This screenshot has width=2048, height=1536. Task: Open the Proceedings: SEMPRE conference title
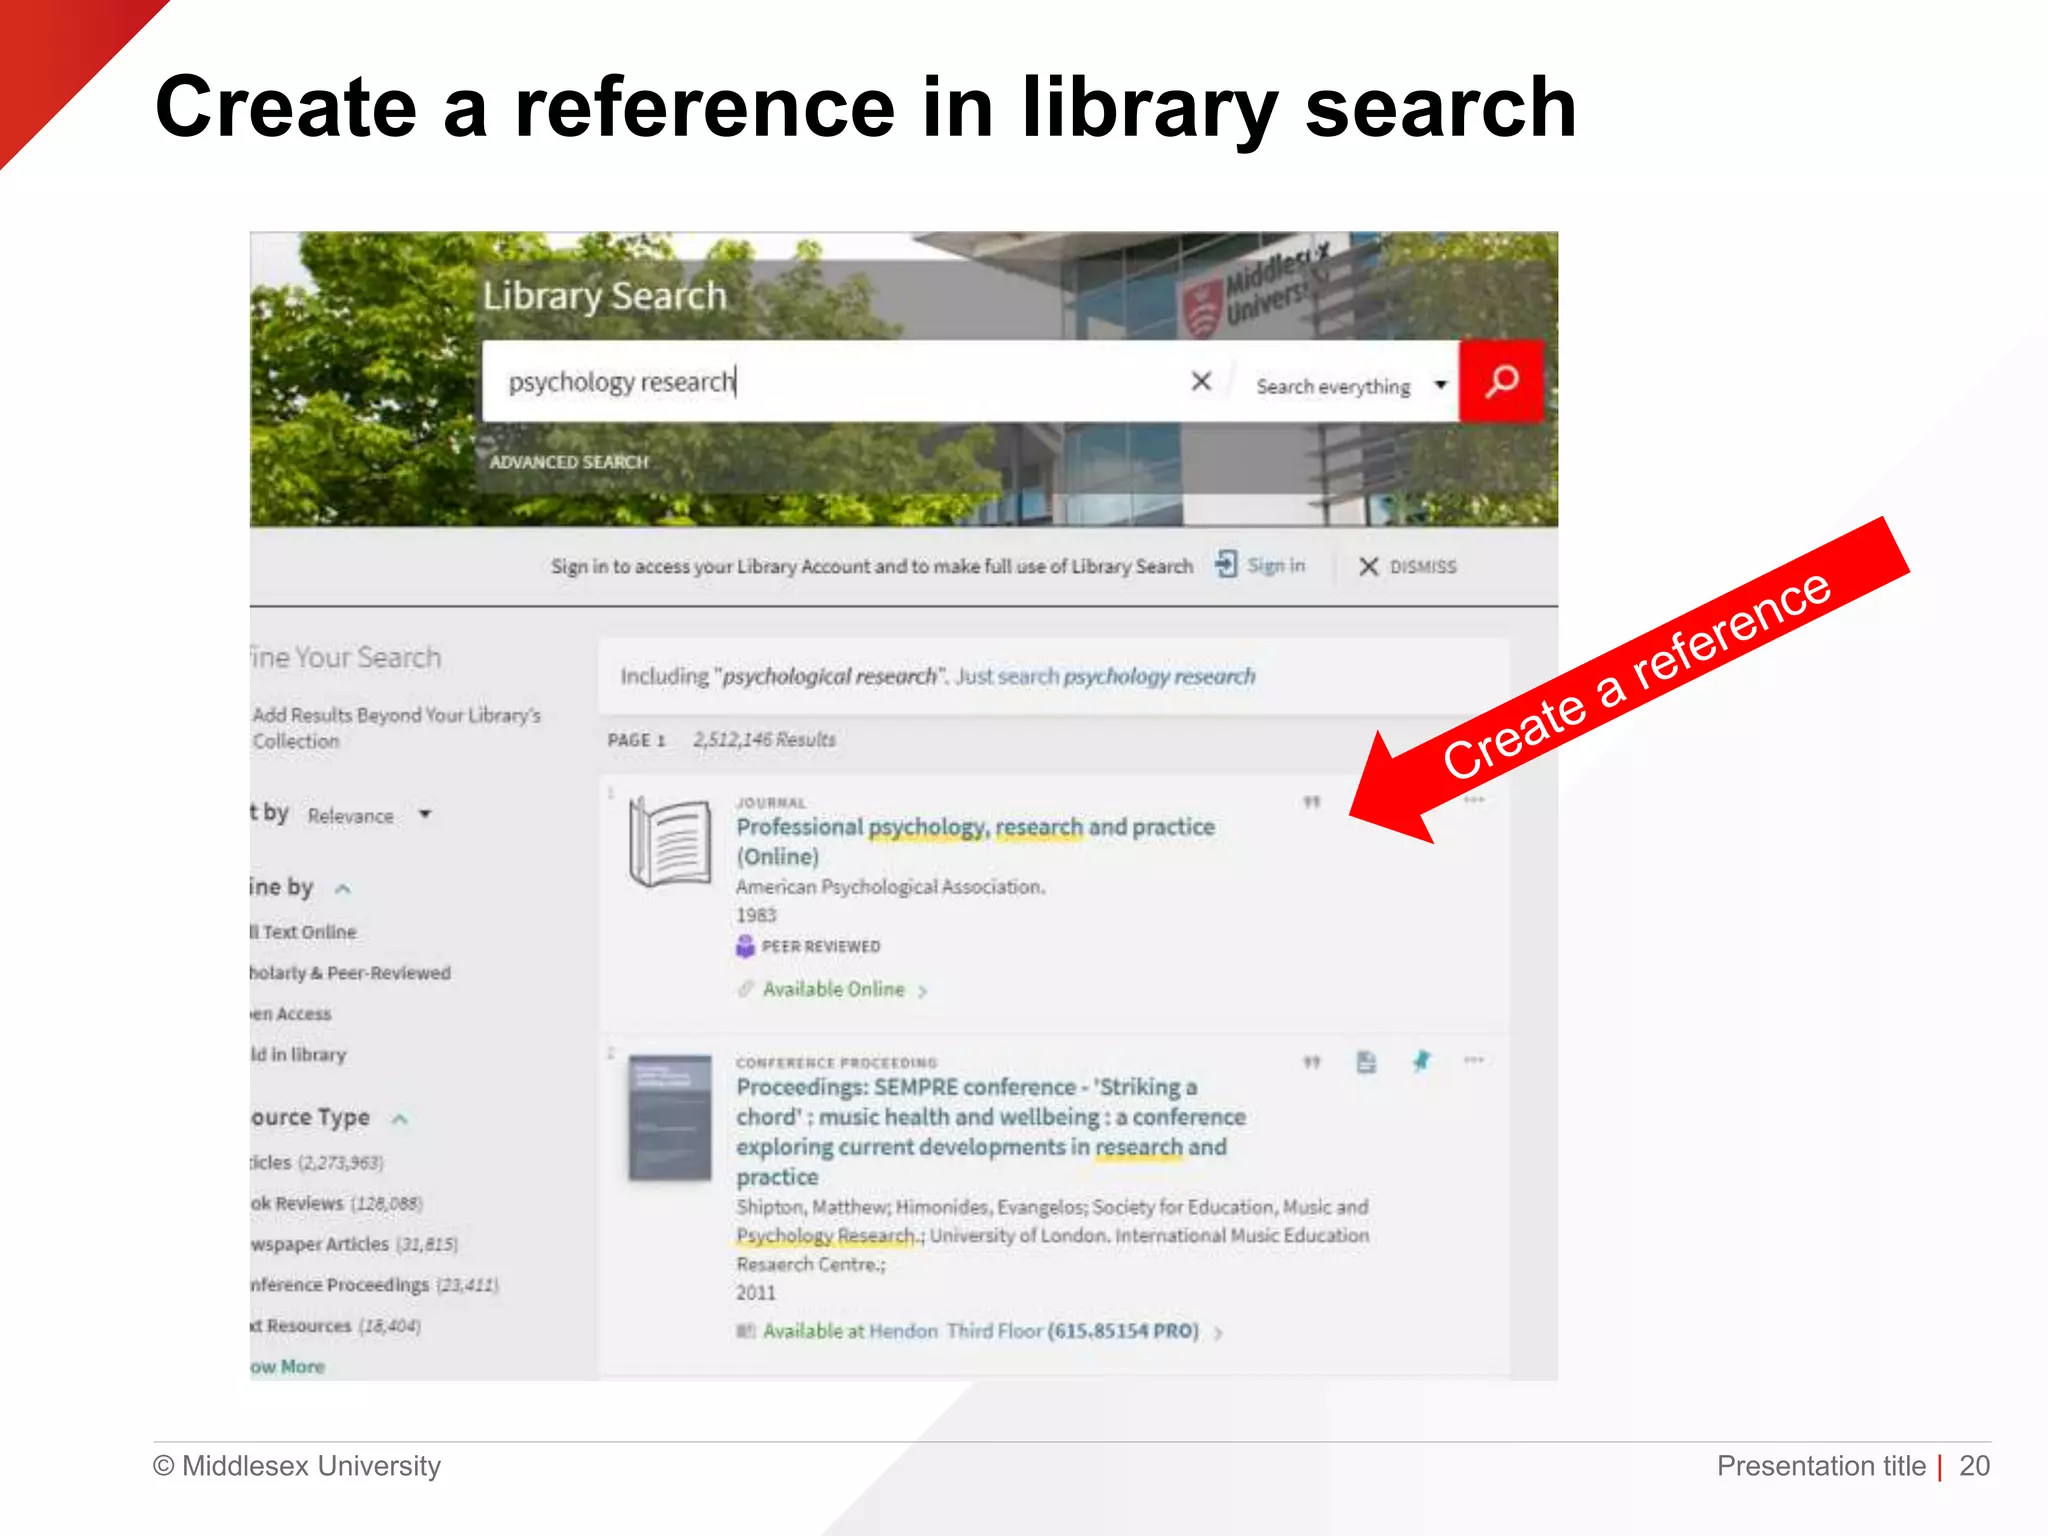pyautogui.click(x=991, y=1131)
